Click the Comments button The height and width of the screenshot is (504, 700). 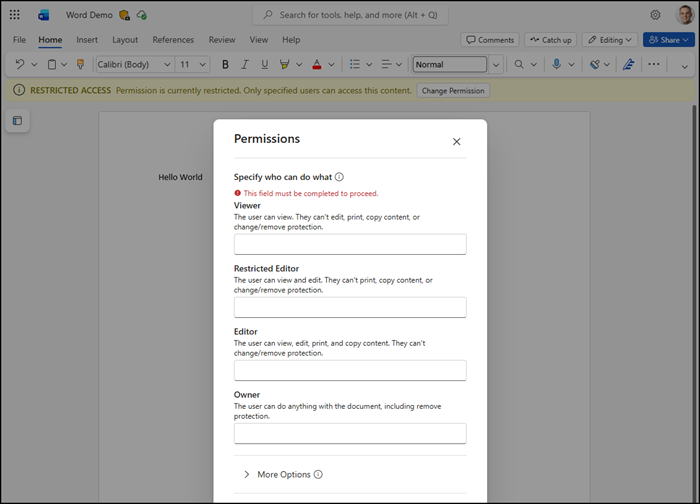pos(490,40)
